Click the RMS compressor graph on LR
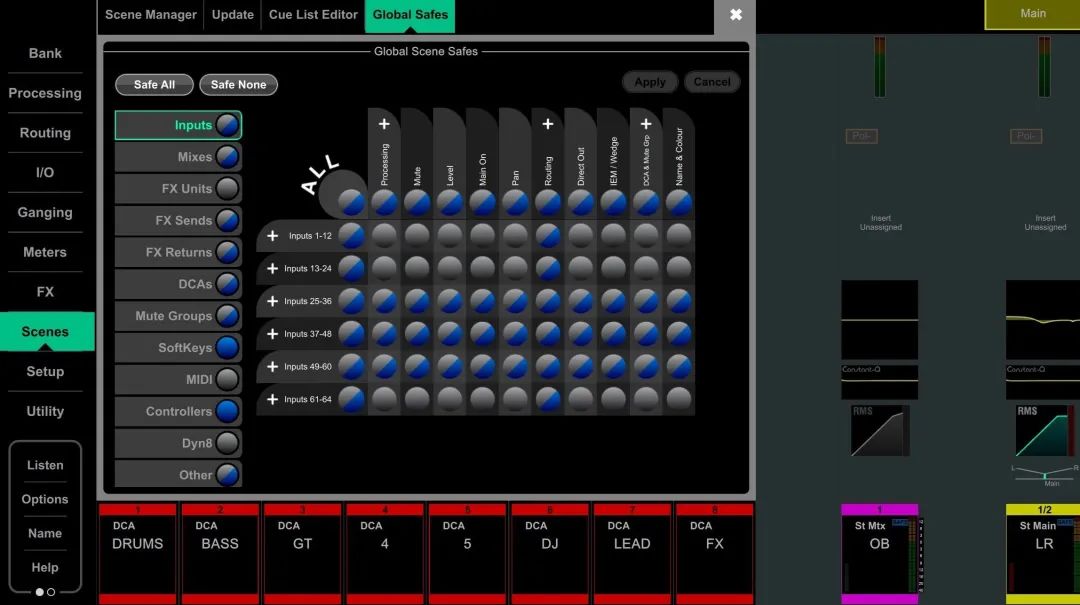This screenshot has width=1080, height=605. click(1040, 431)
